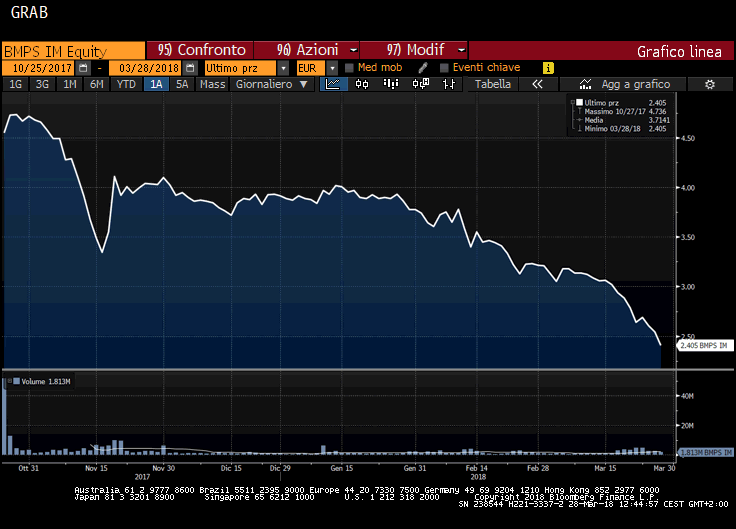Select the Mass time range tab
This screenshot has height=529, width=736.
tap(212, 84)
